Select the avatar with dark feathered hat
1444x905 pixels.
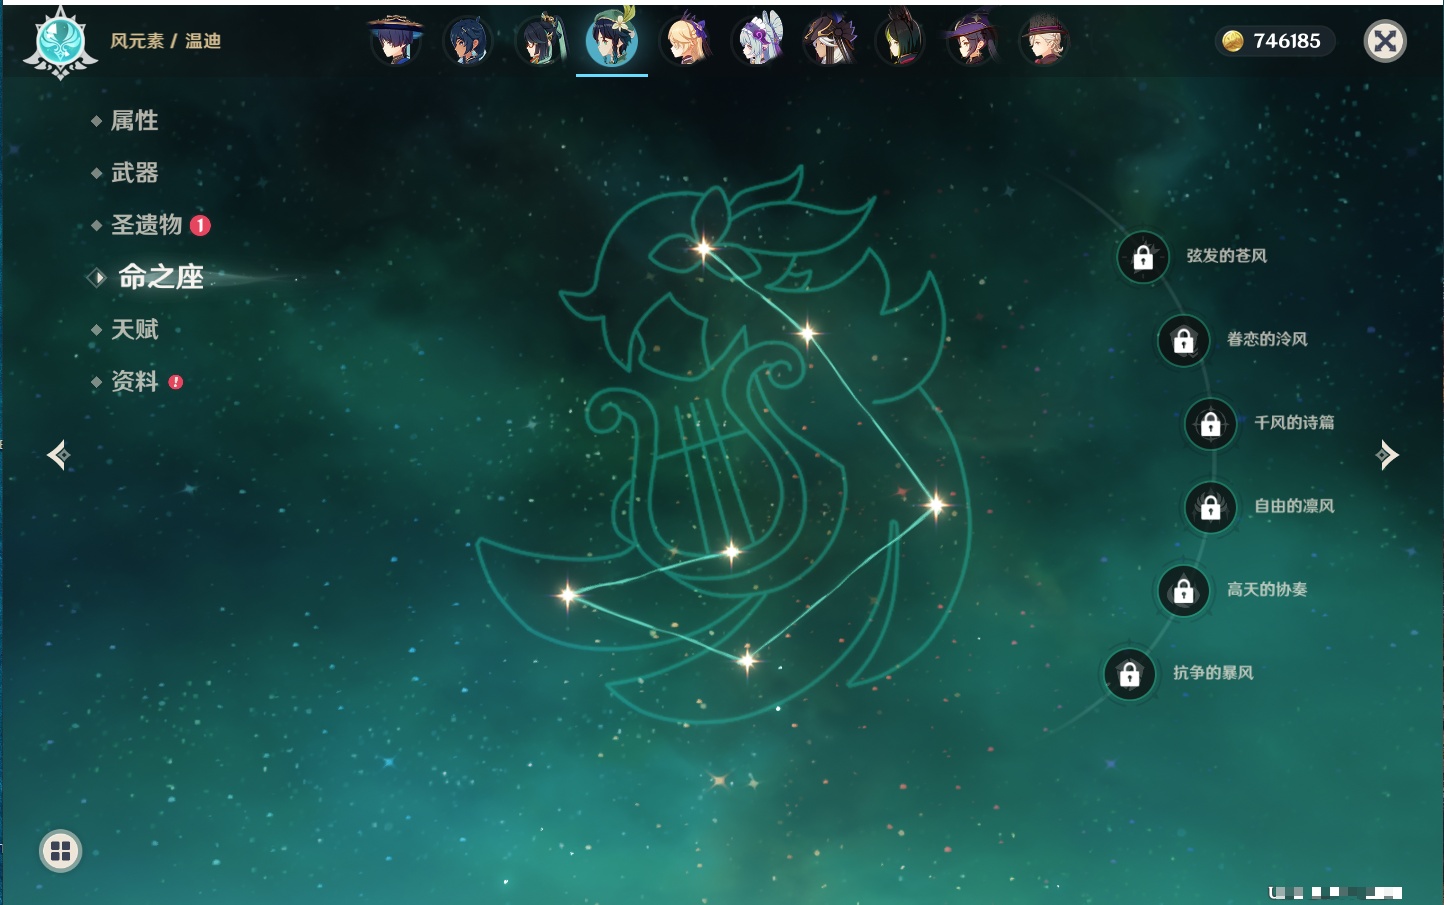(x=830, y=40)
